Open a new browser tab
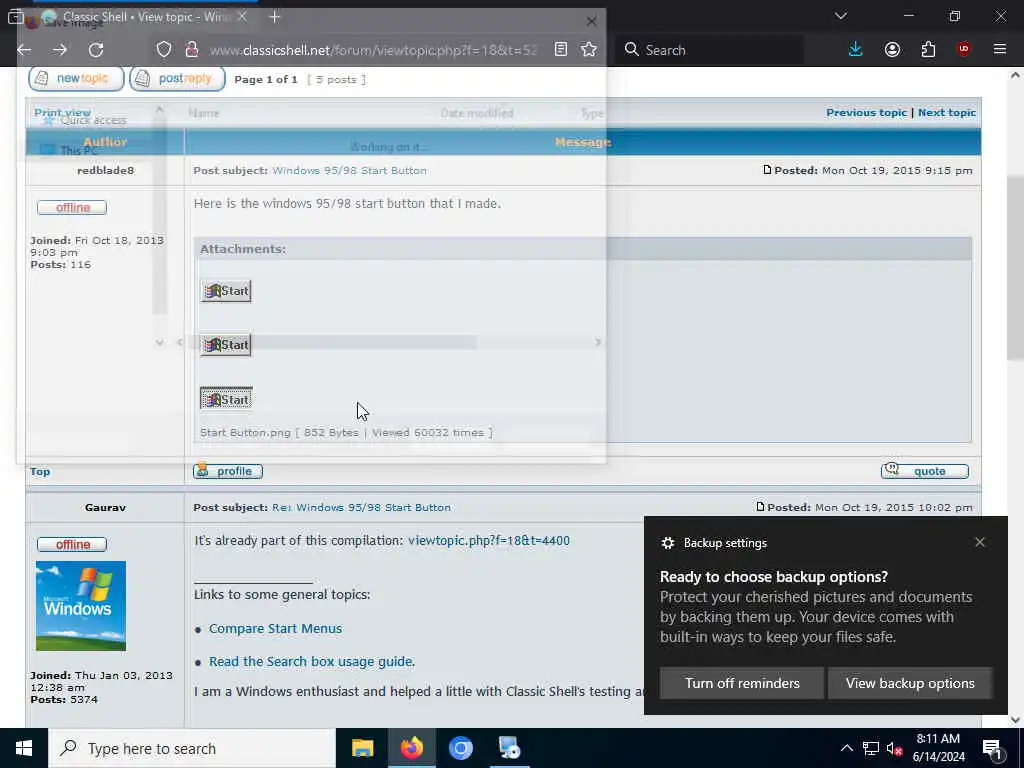This screenshot has height=768, width=1024. (x=275, y=17)
